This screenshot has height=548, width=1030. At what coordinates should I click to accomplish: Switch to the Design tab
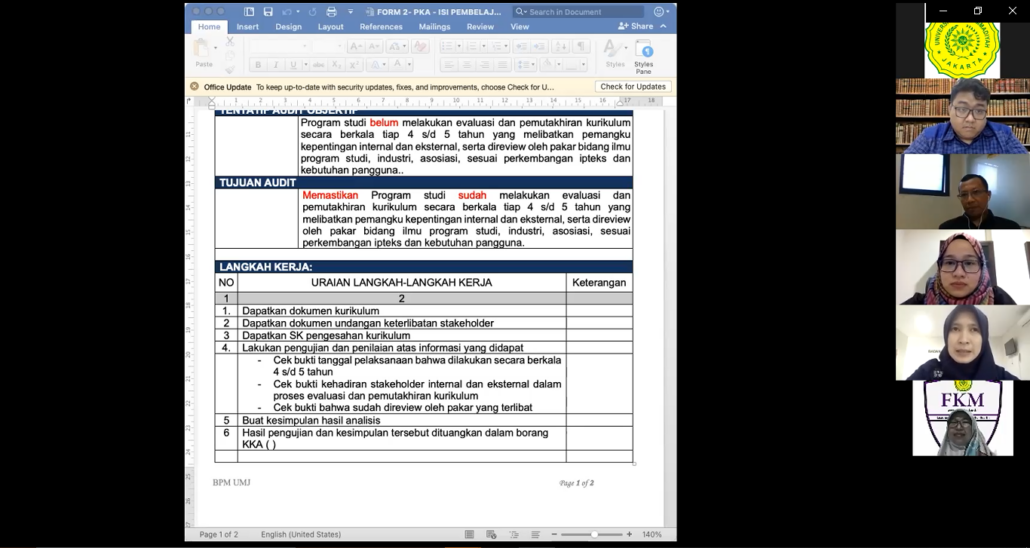[288, 27]
